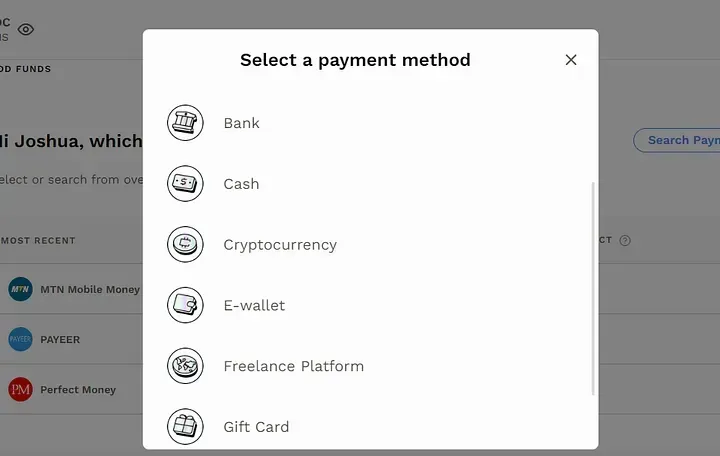Choose the Freelance Platform option

pos(293,366)
